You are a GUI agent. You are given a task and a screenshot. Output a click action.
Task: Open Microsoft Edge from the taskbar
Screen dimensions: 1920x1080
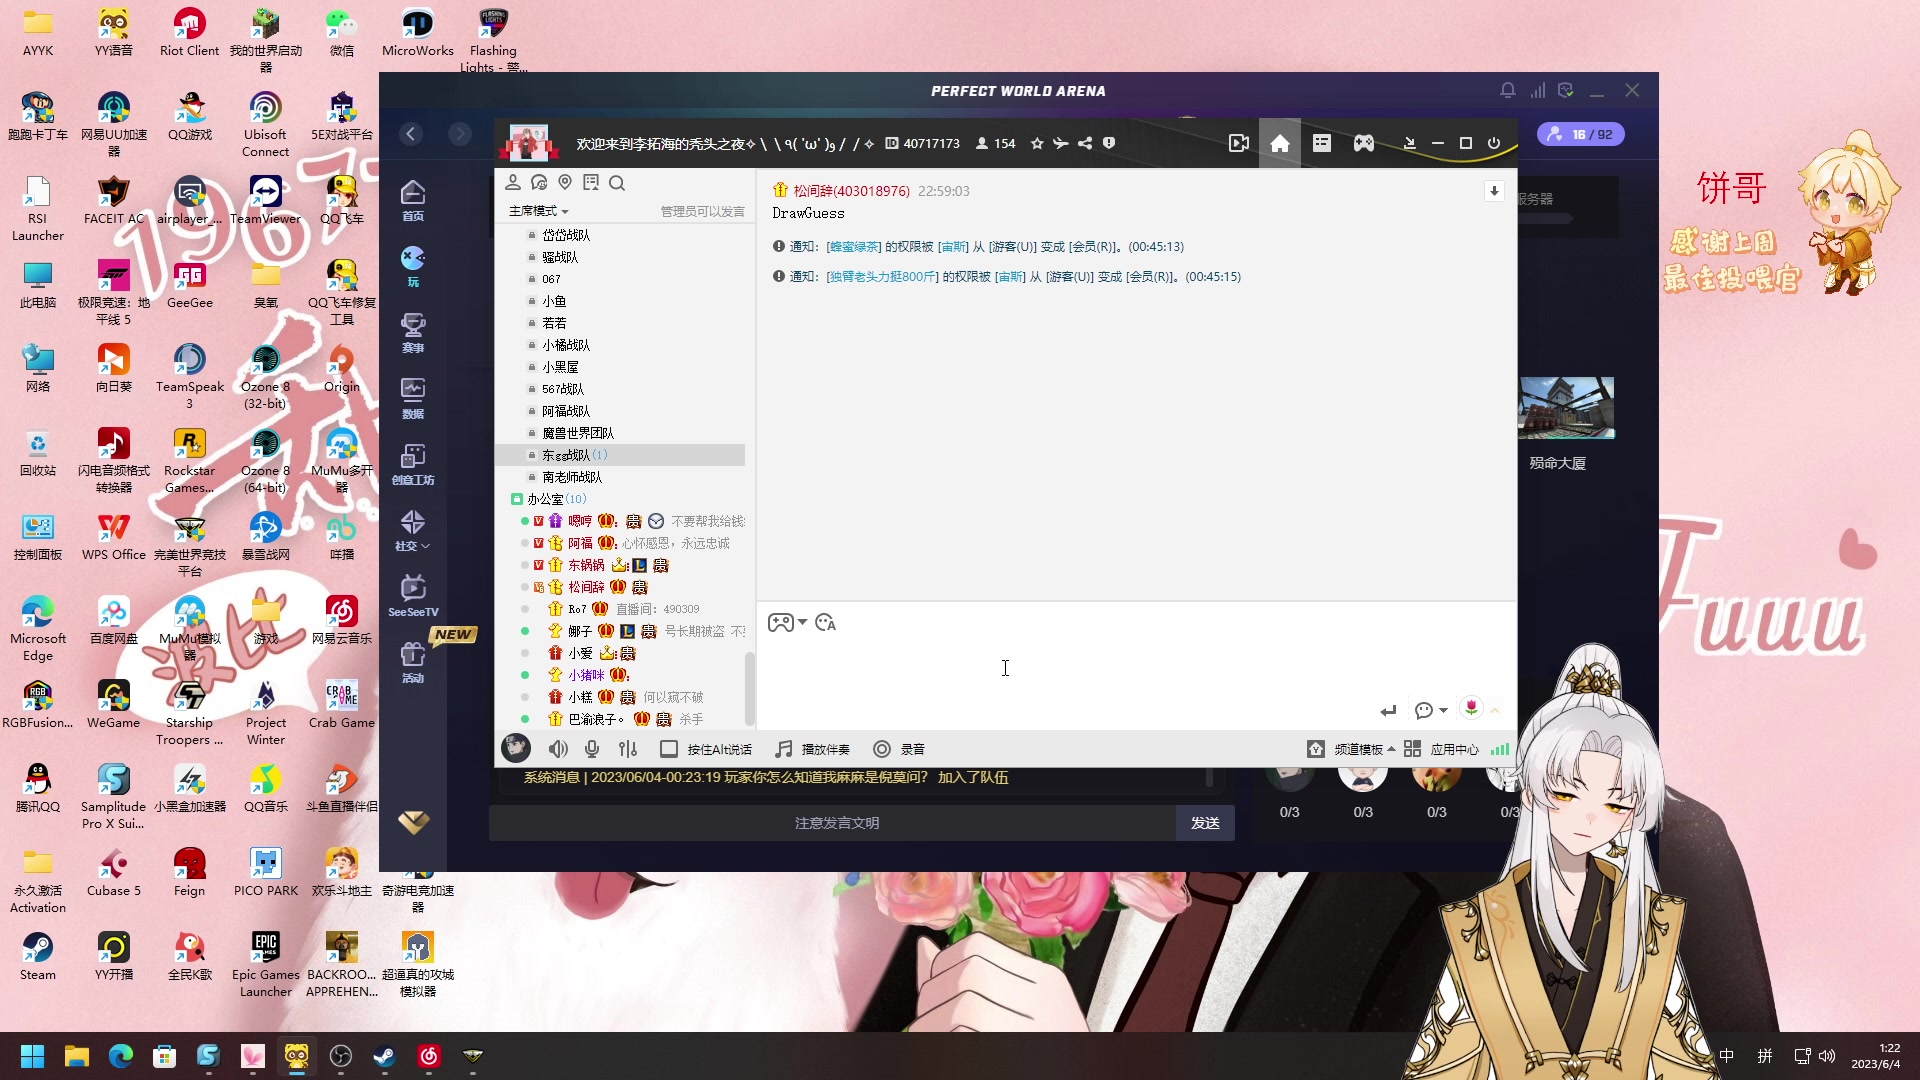121,1056
